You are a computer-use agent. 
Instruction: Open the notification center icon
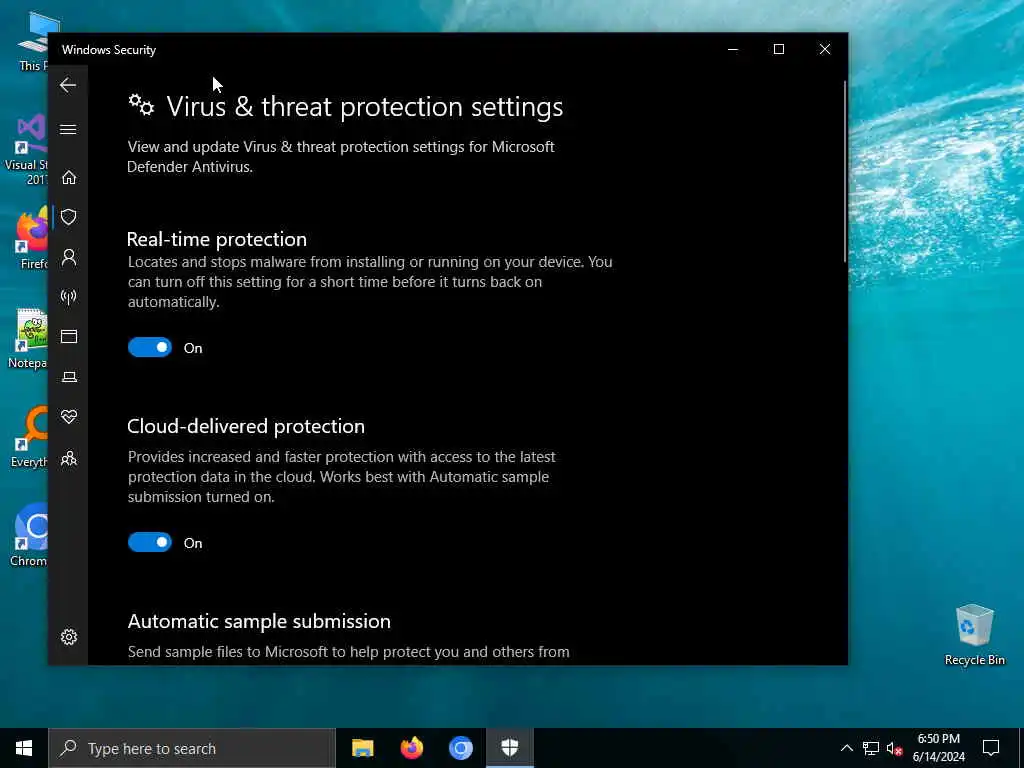tap(991, 748)
